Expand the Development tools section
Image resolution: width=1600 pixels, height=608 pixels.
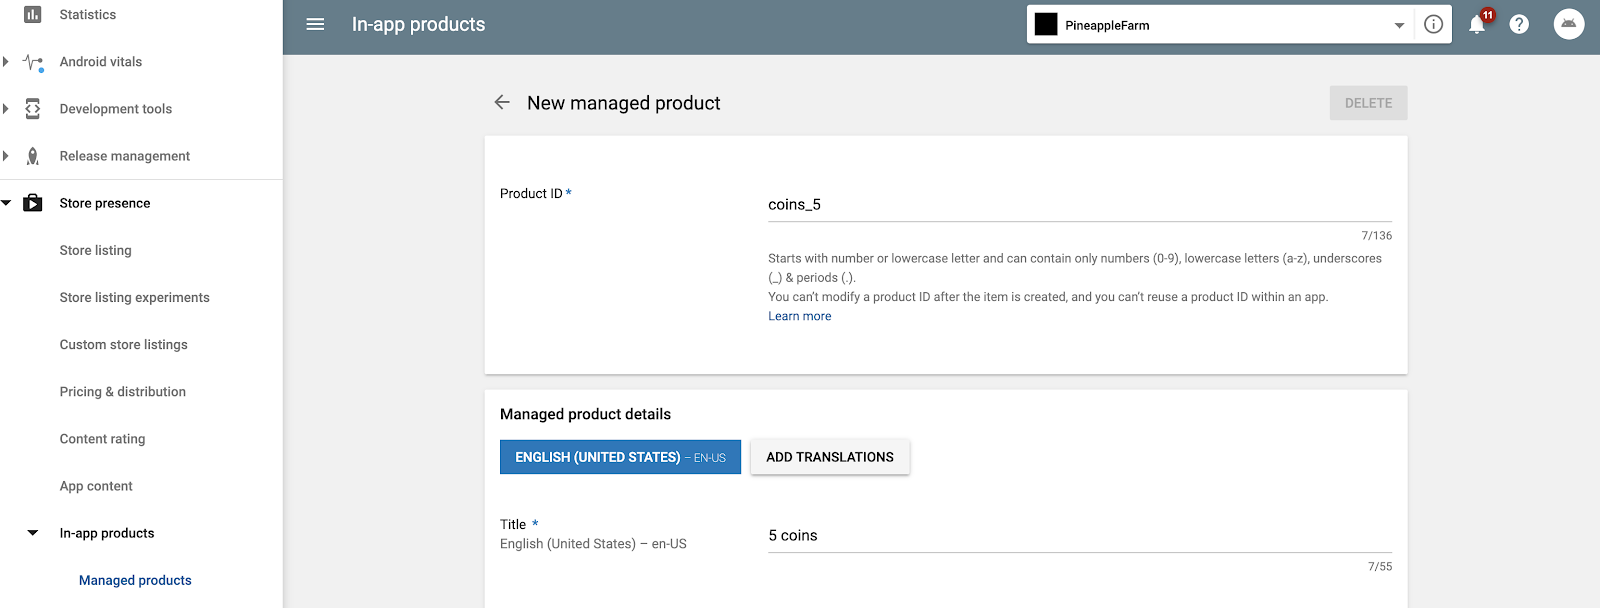click(6, 109)
